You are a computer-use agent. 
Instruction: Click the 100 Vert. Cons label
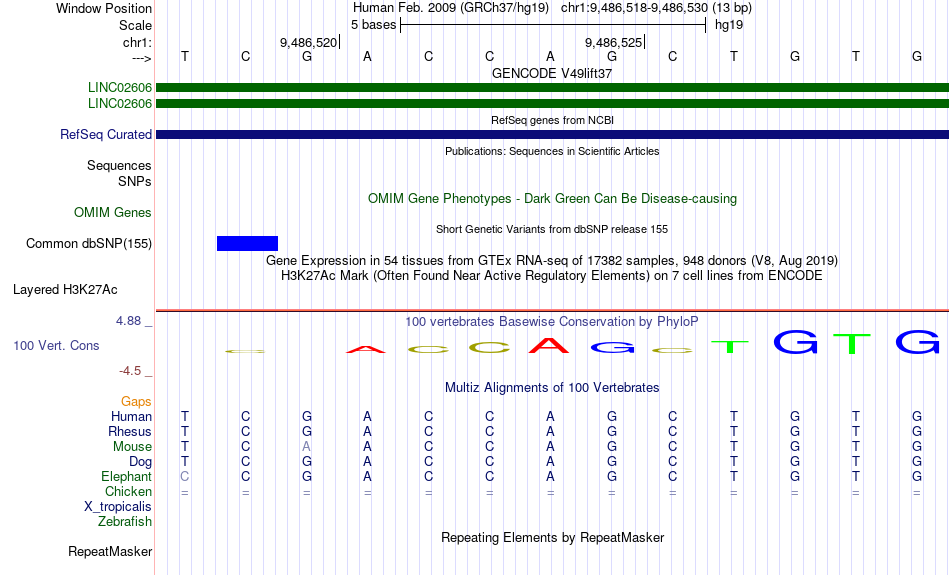point(56,345)
